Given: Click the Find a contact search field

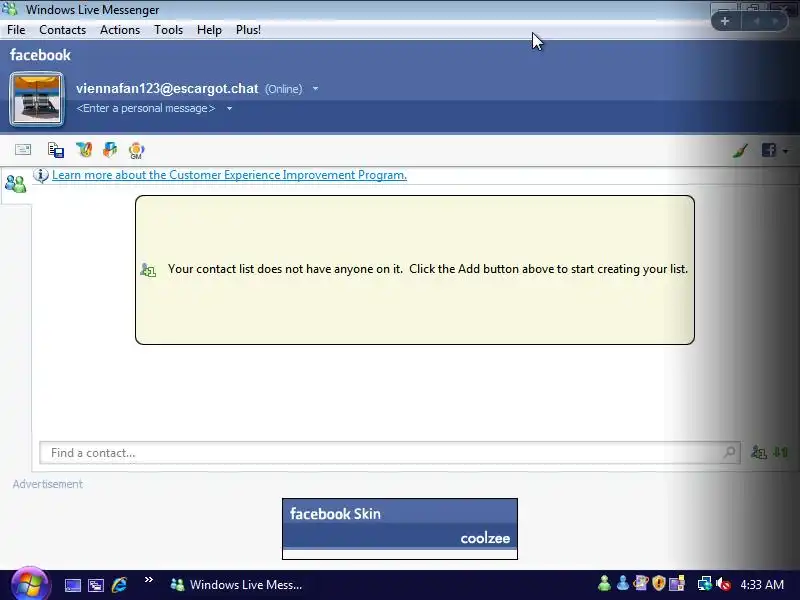Looking at the screenshot, I should click(x=390, y=453).
